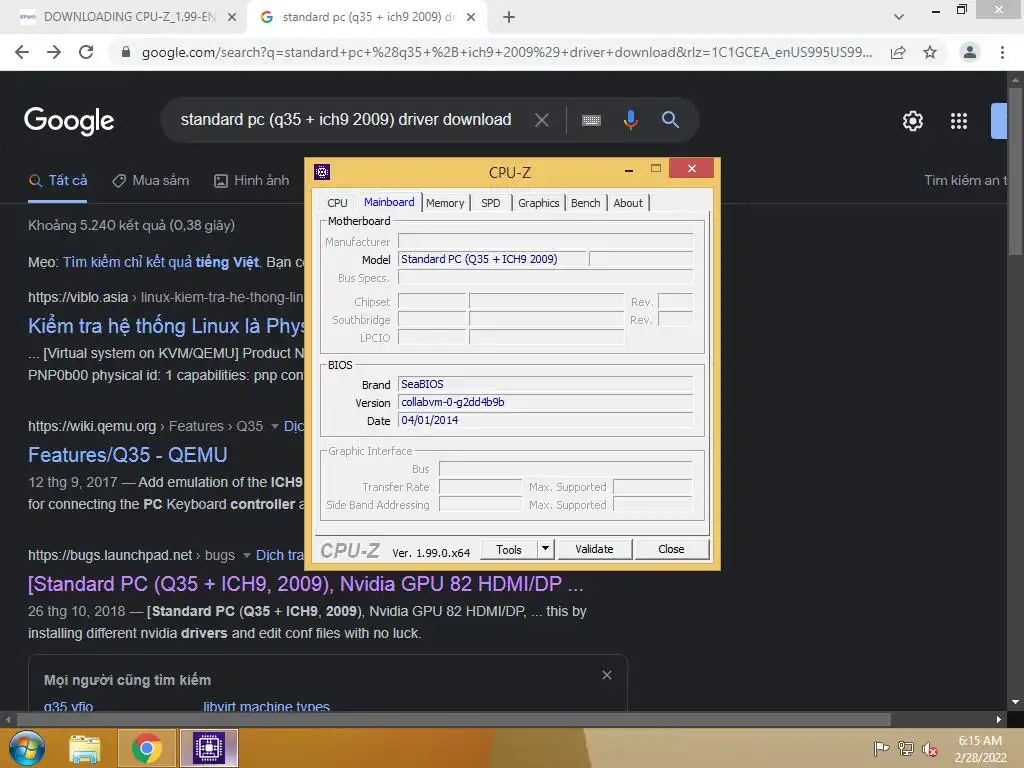Switch to Chrome on the taskbar

click(x=146, y=748)
